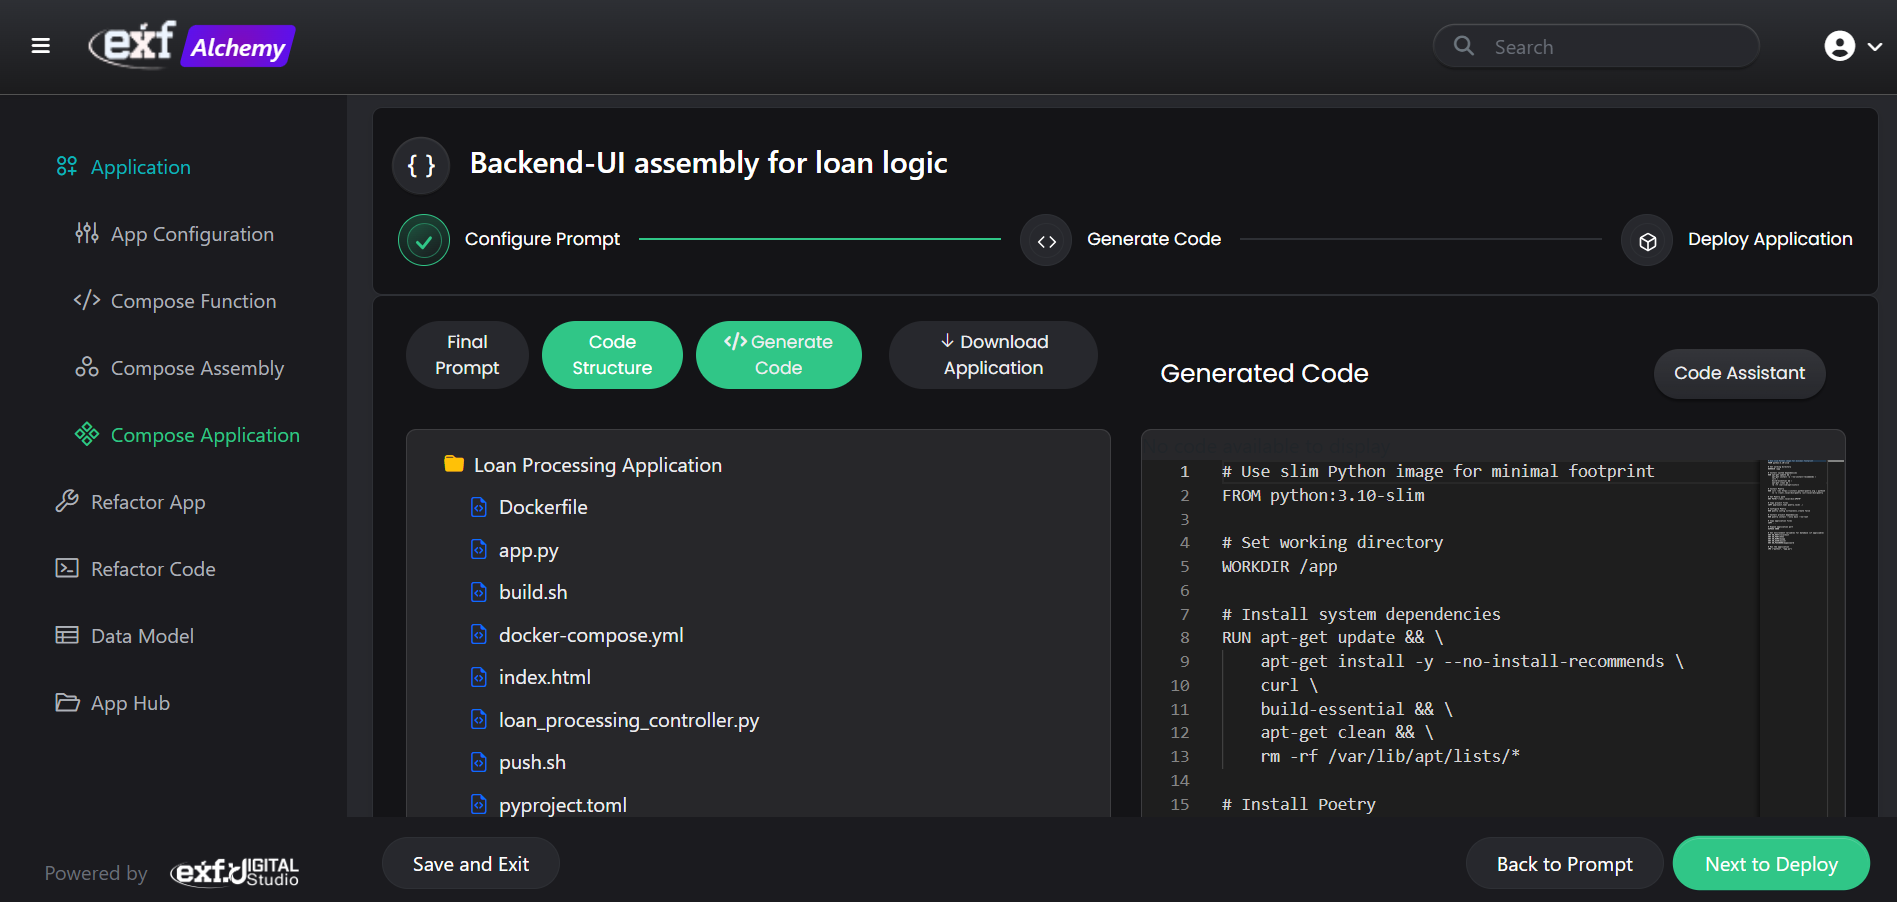
Task: Open Compose Assembly in the sidebar
Action: (x=197, y=368)
